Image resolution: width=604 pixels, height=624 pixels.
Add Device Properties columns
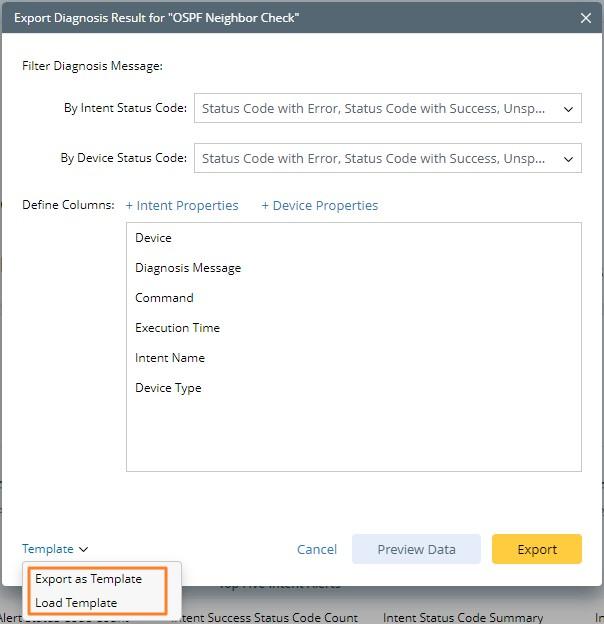[x=320, y=206]
